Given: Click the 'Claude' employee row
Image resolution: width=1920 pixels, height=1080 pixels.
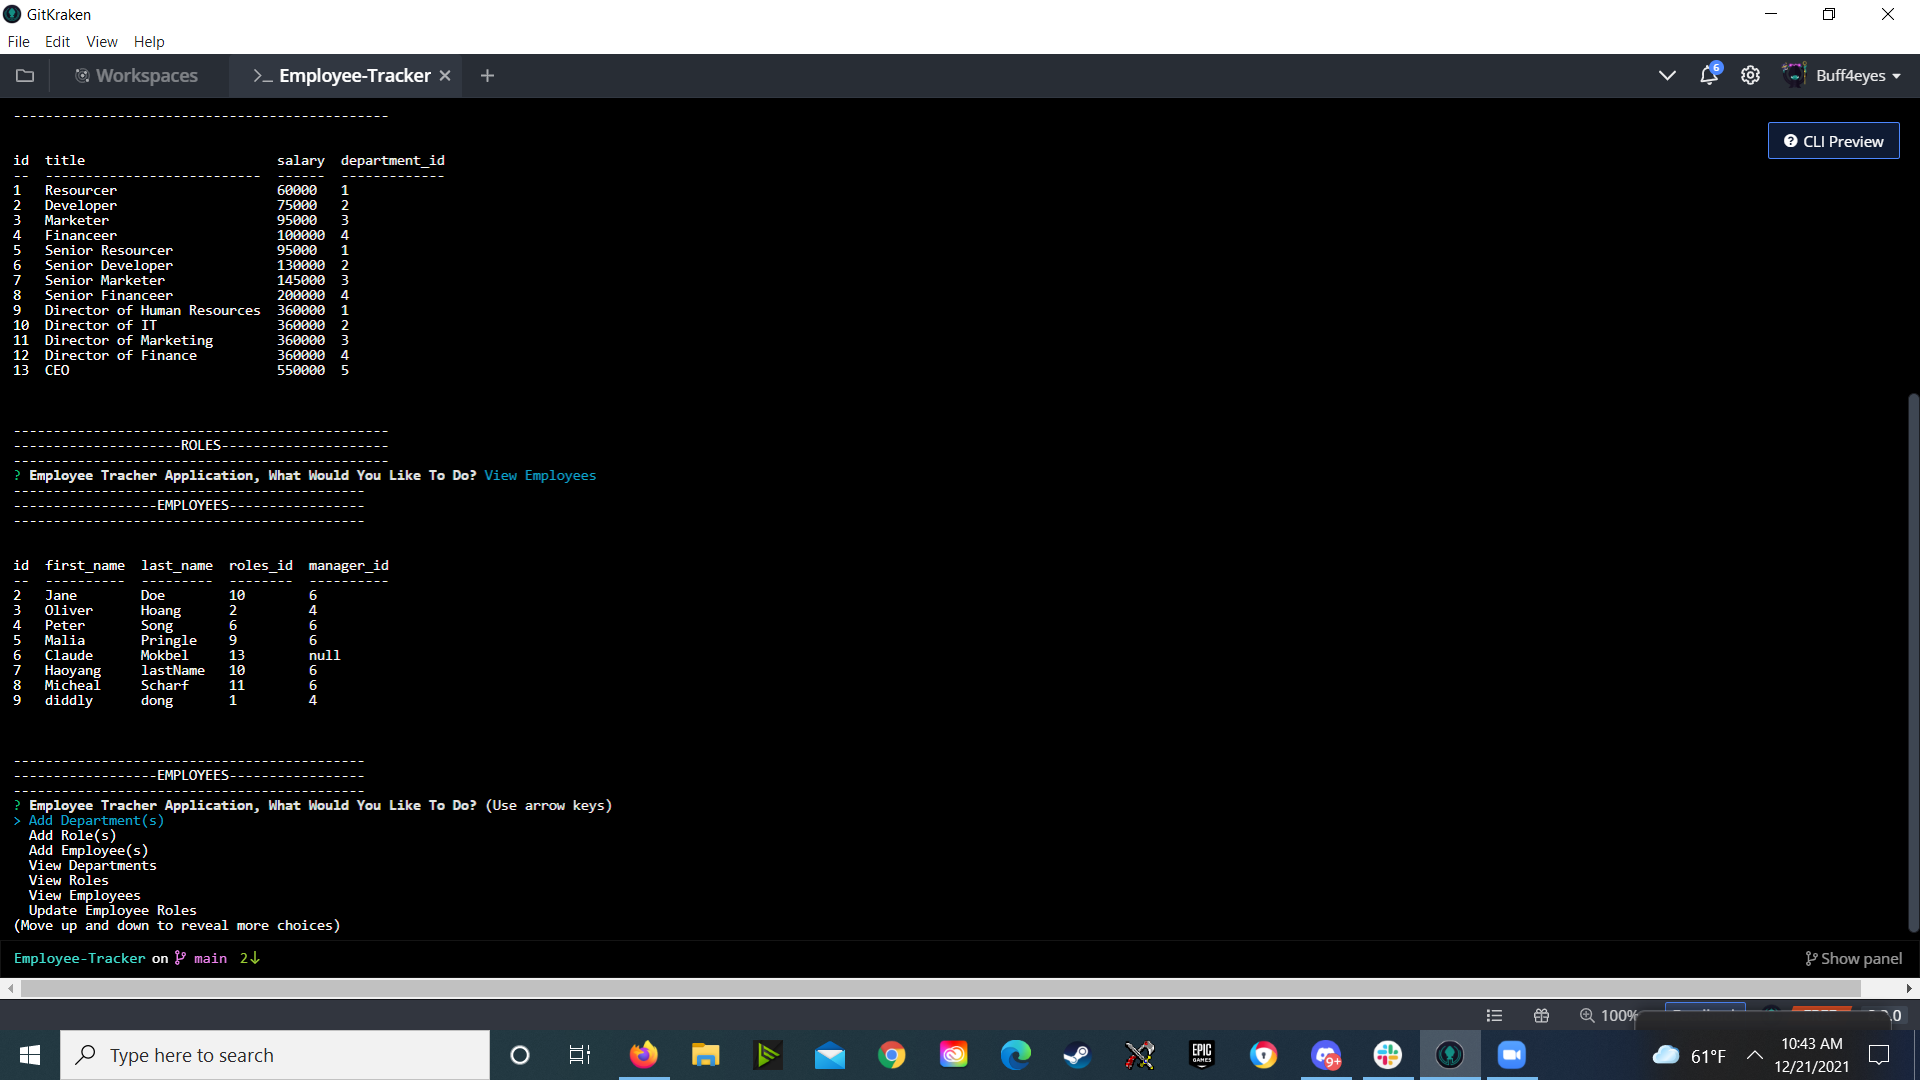Looking at the screenshot, I should 177,655.
